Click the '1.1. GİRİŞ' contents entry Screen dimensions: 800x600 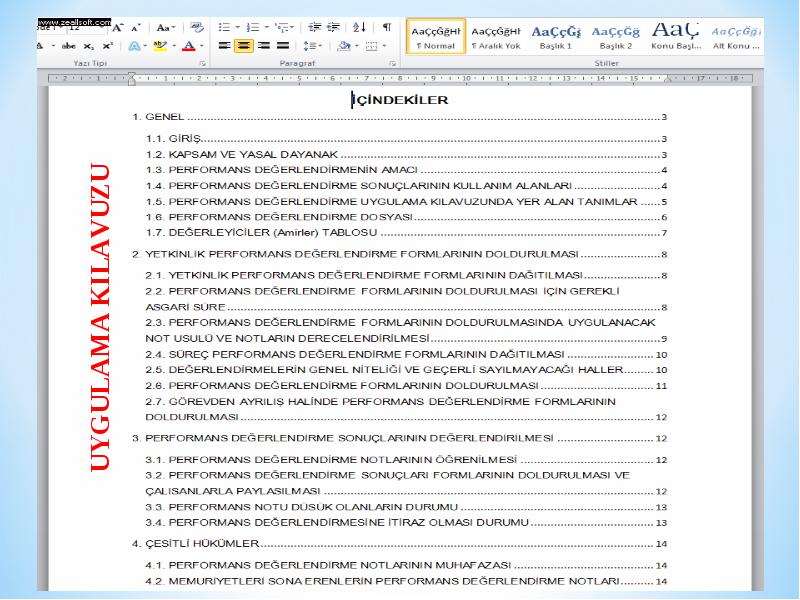(x=407, y=139)
